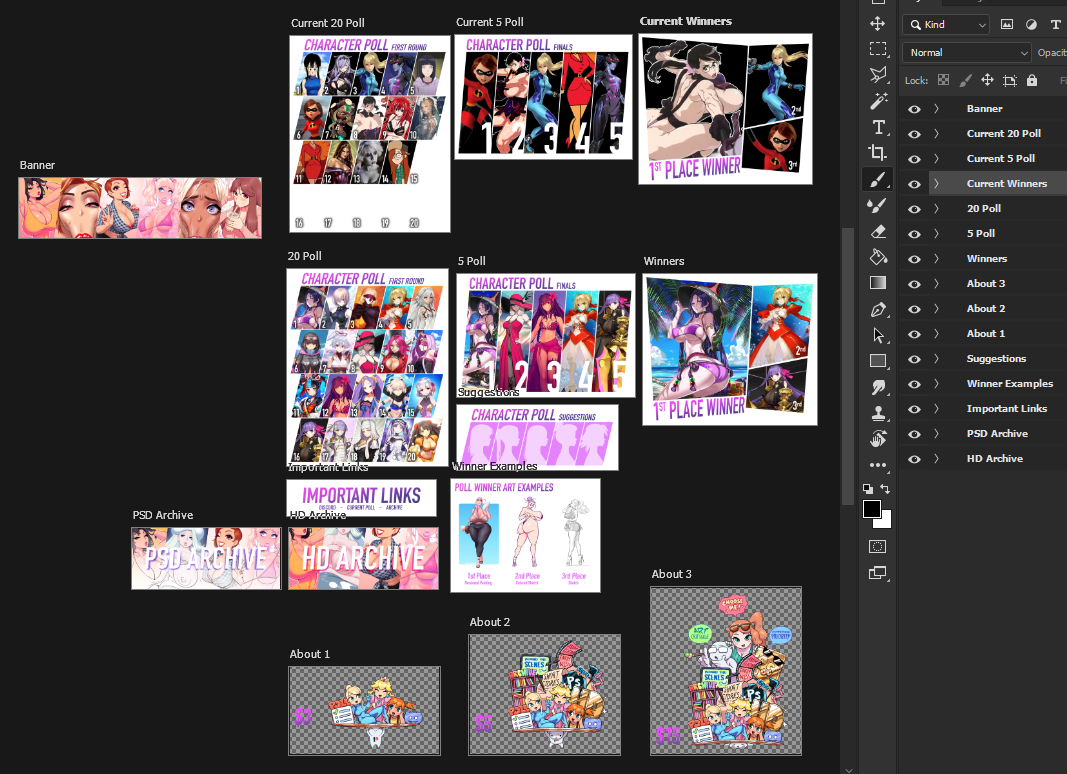Filter layers by type layers icon
Viewport: 1067px width, 774px height.
coord(1055,25)
